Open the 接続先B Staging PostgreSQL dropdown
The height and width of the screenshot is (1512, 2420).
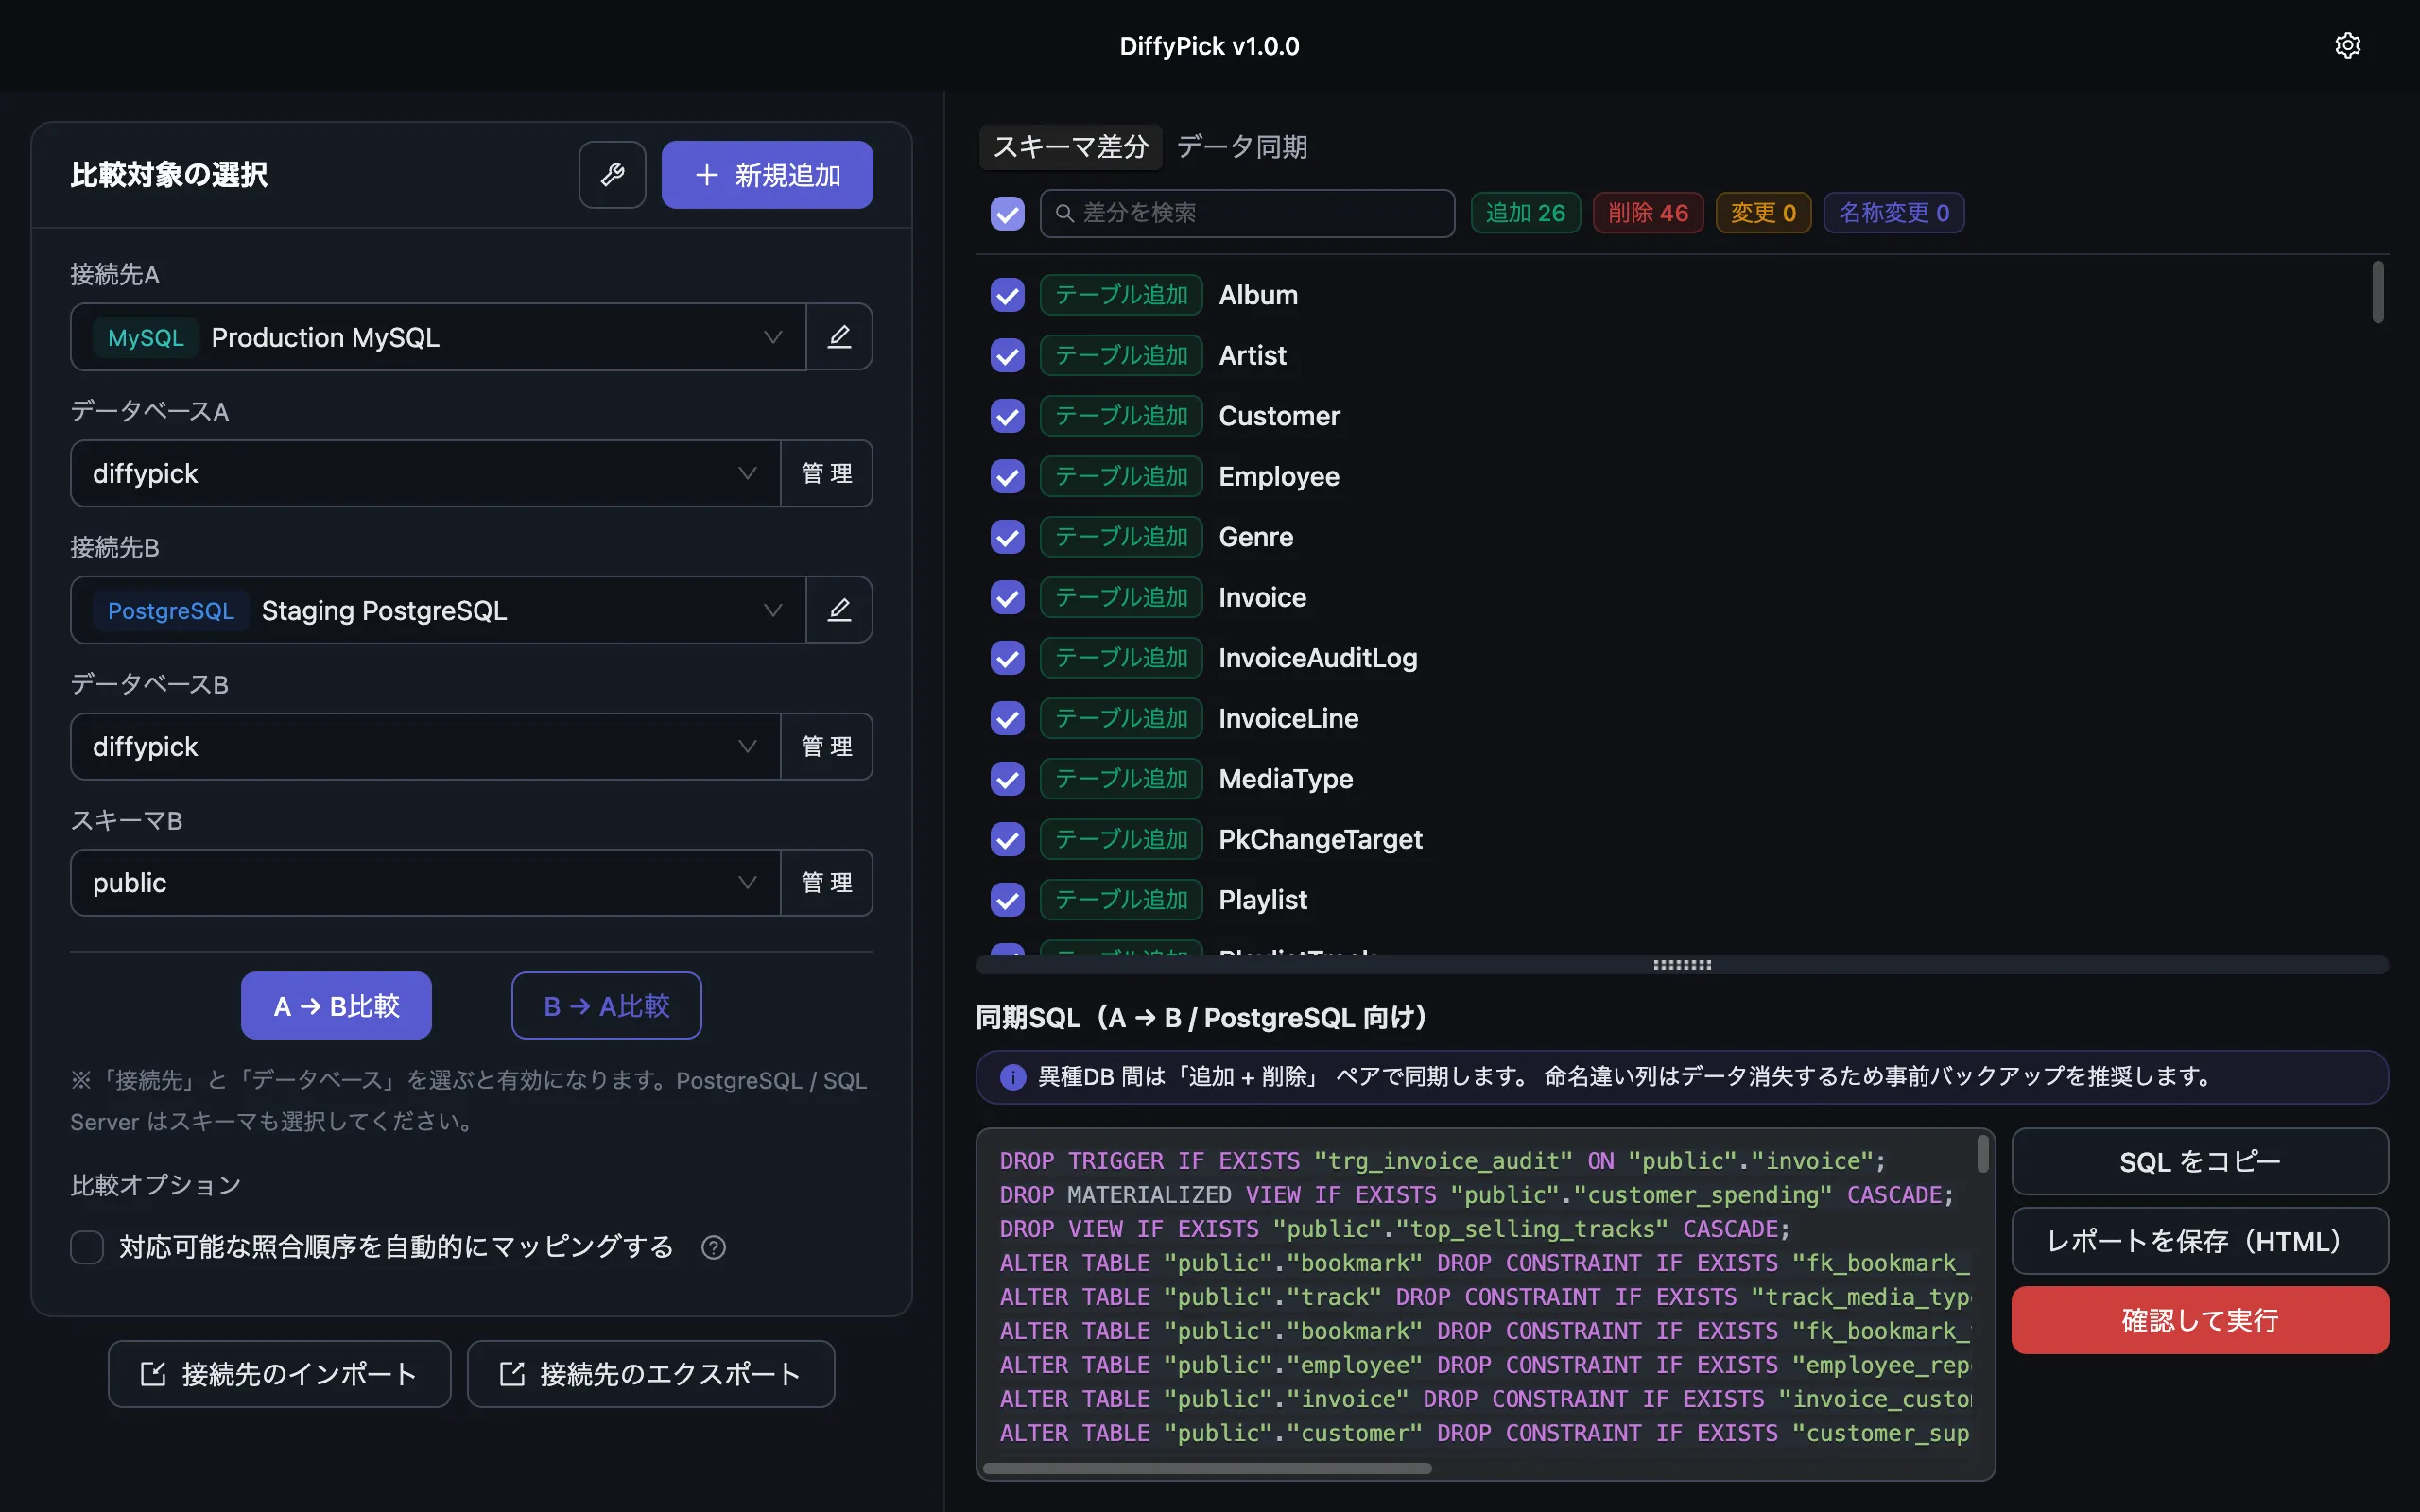pos(438,610)
